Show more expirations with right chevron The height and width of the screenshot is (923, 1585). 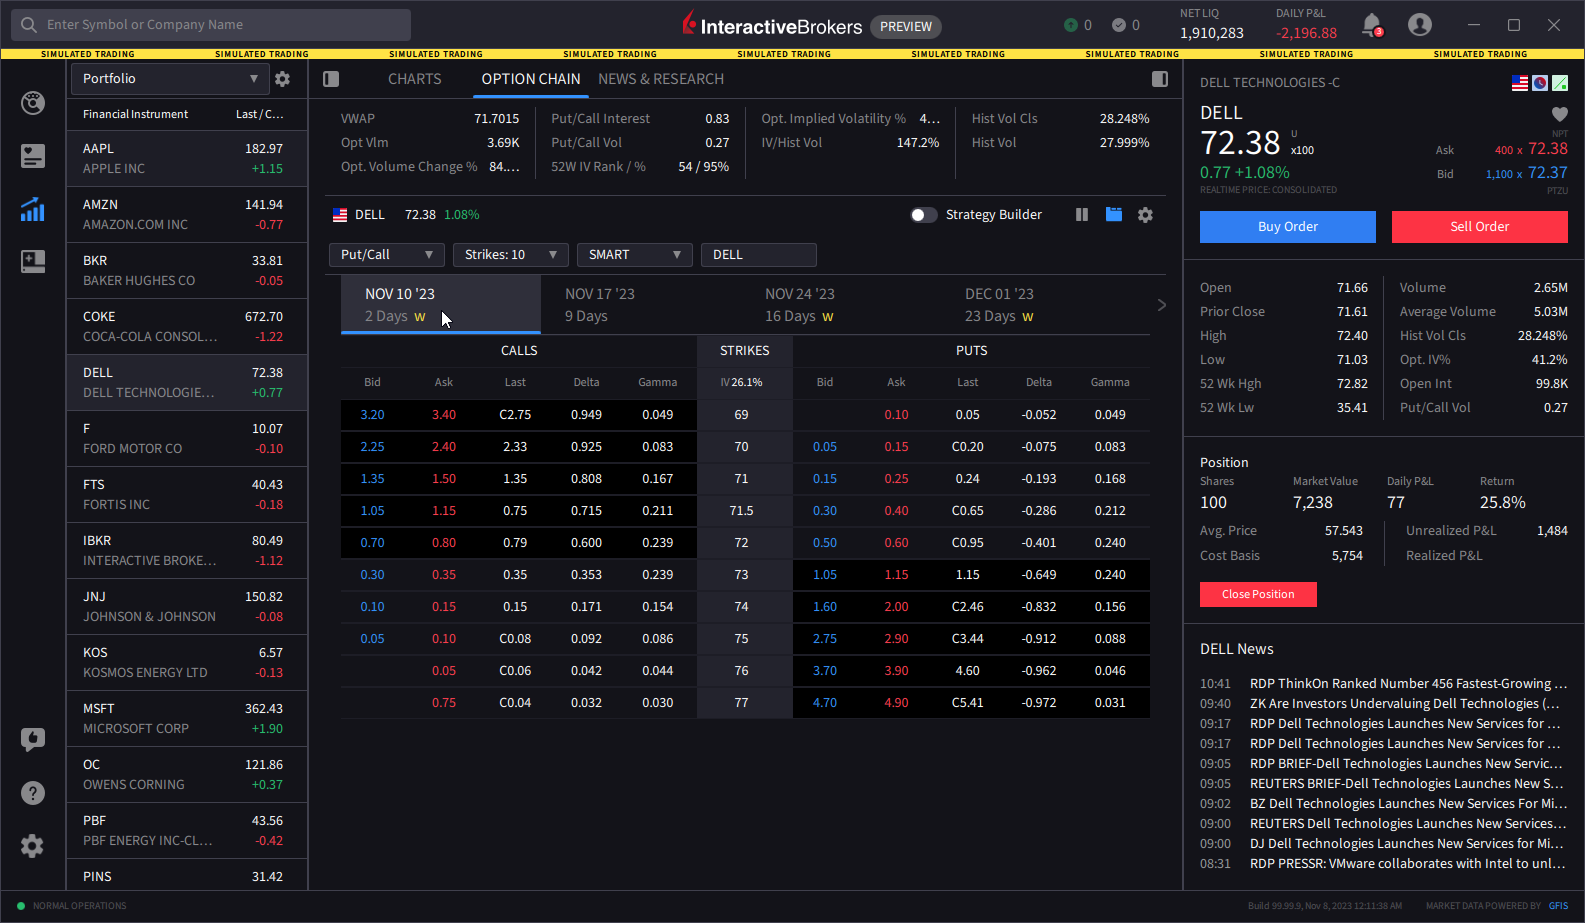[x=1161, y=305]
